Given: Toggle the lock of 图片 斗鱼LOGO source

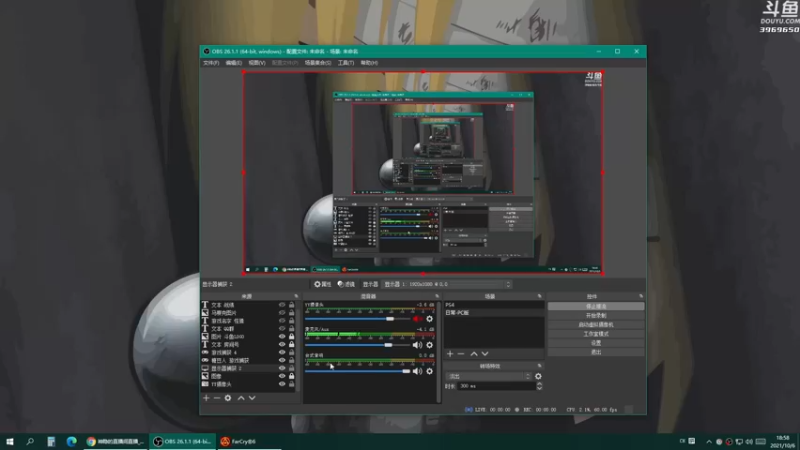Looking at the screenshot, I should point(291,337).
